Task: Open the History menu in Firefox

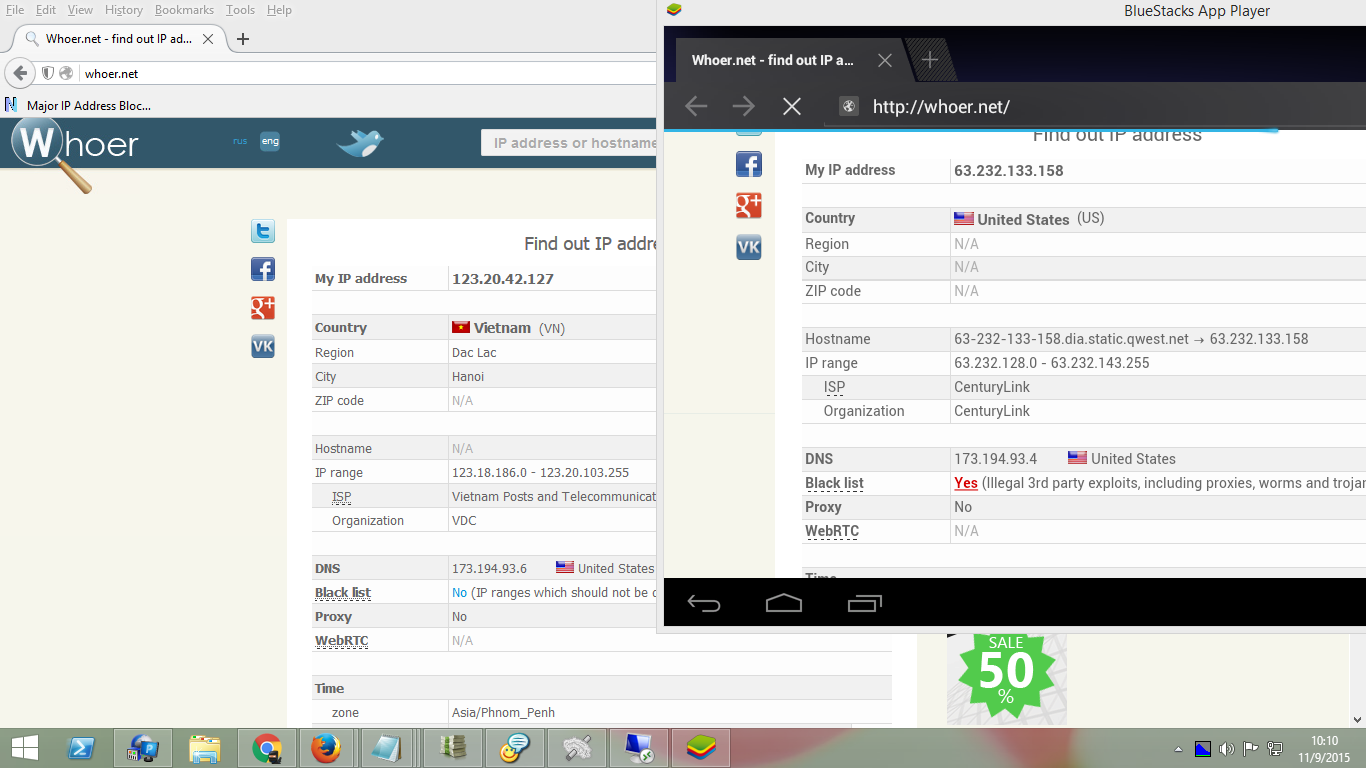Action: coord(124,10)
